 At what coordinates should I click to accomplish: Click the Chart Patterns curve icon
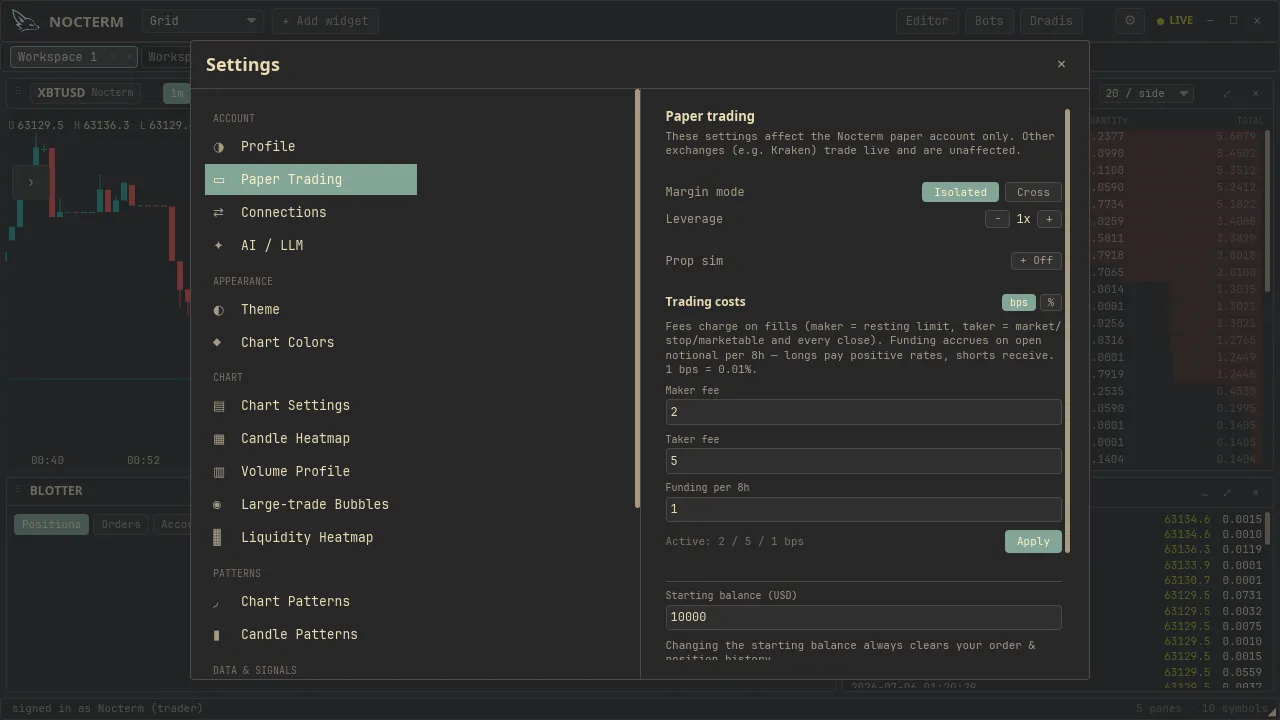pos(217,603)
